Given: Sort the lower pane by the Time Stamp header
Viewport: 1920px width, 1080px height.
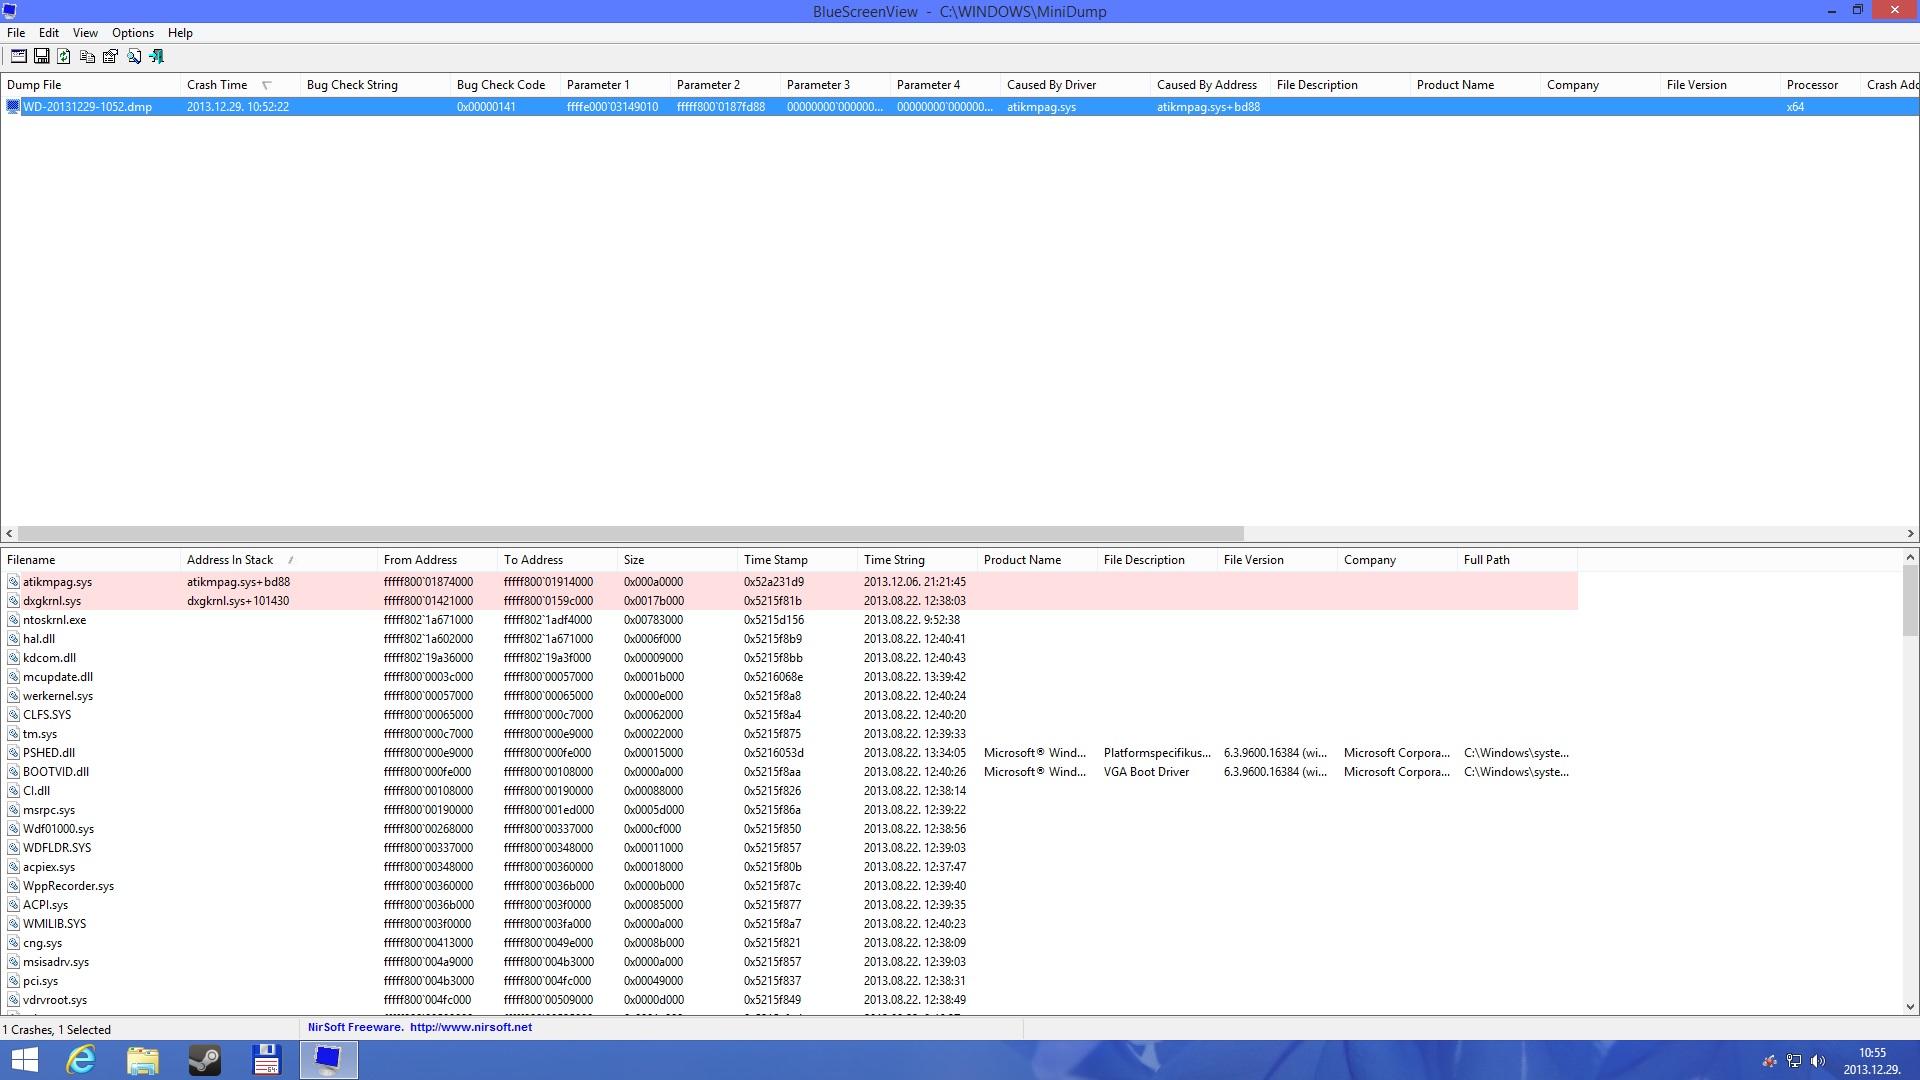Looking at the screenshot, I should [x=797, y=560].
